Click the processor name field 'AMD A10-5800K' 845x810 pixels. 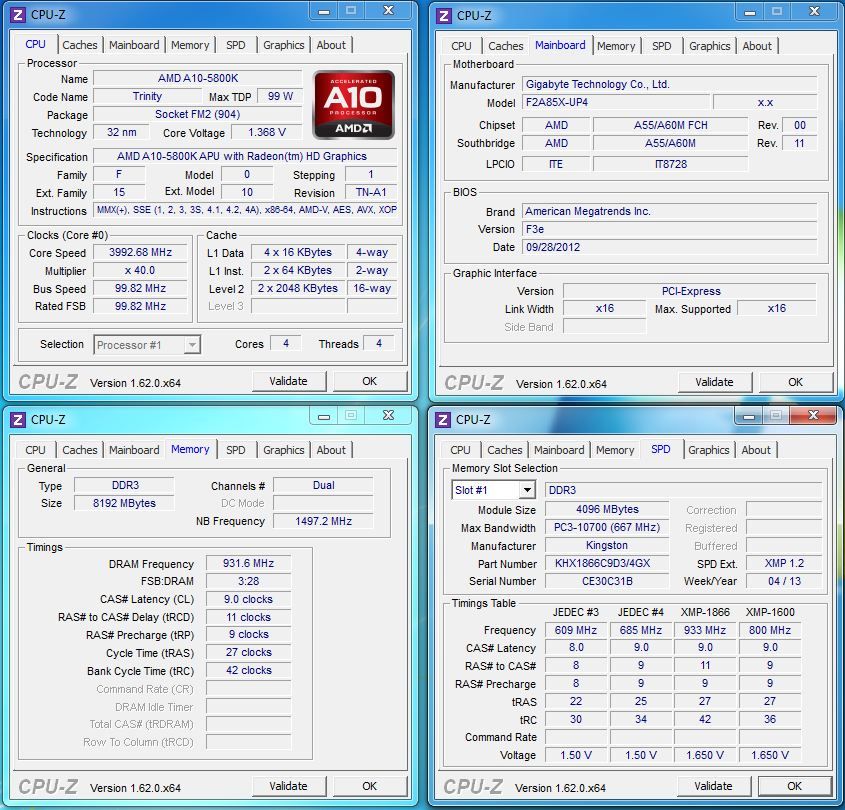(198, 78)
